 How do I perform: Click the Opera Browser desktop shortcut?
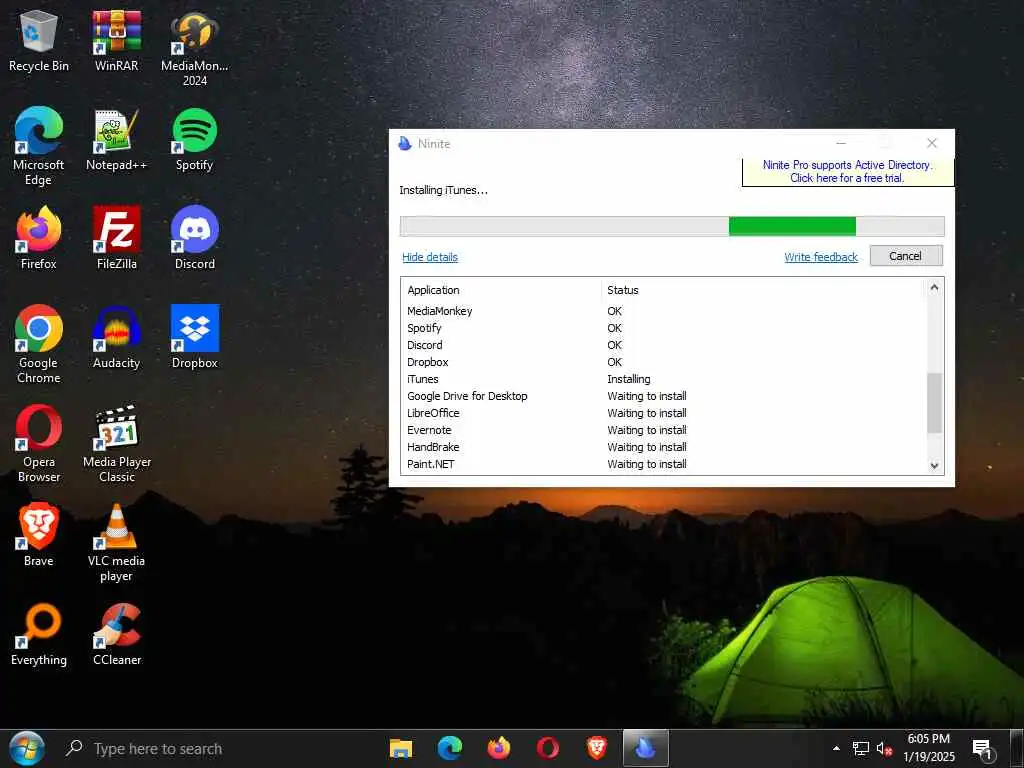[x=39, y=444]
